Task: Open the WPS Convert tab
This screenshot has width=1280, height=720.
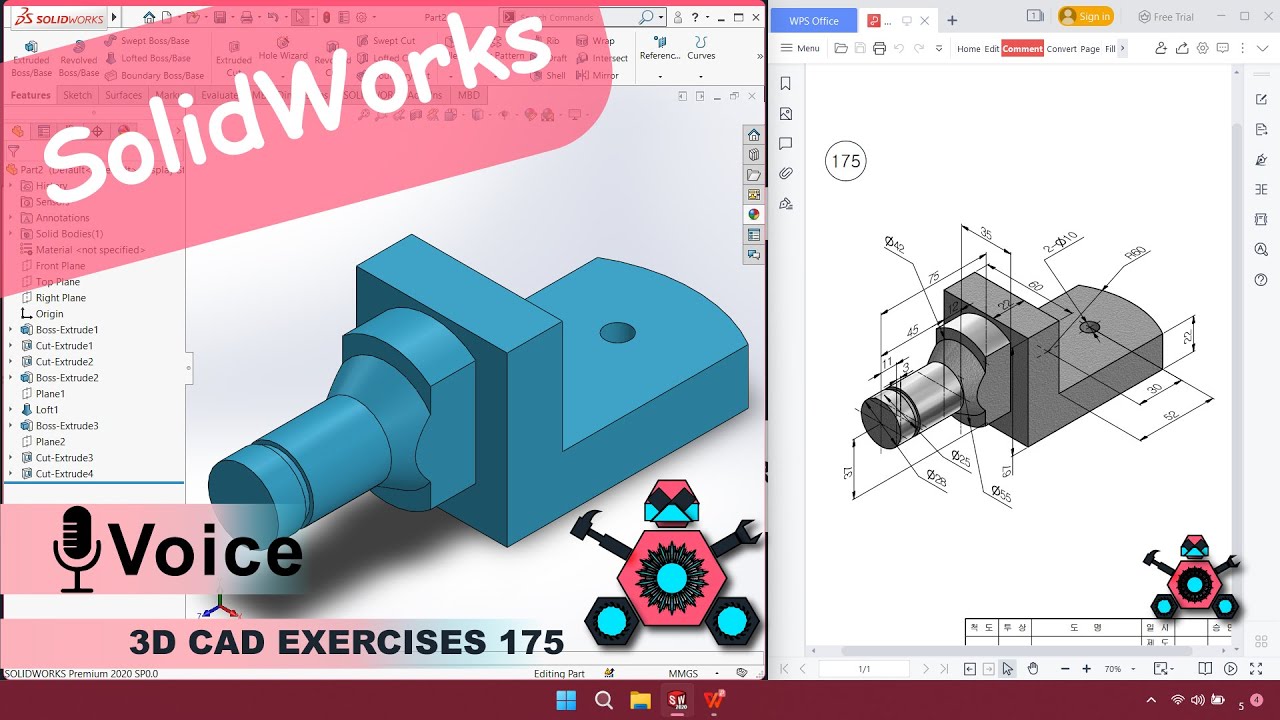Action: pos(1062,48)
